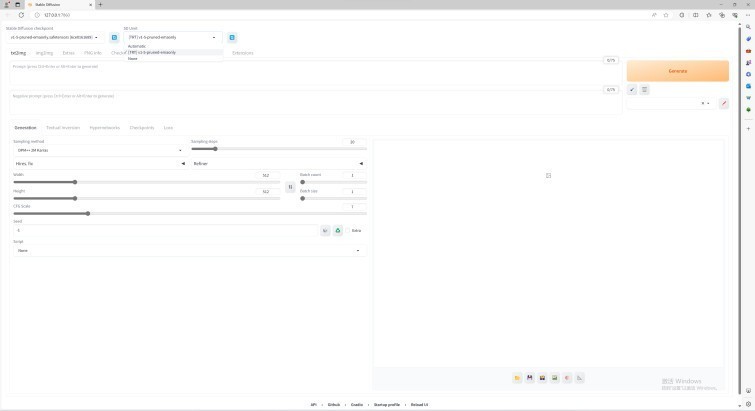Open the Lora sub-tab
Image resolution: width=755 pixels, height=411 pixels.
pos(168,128)
